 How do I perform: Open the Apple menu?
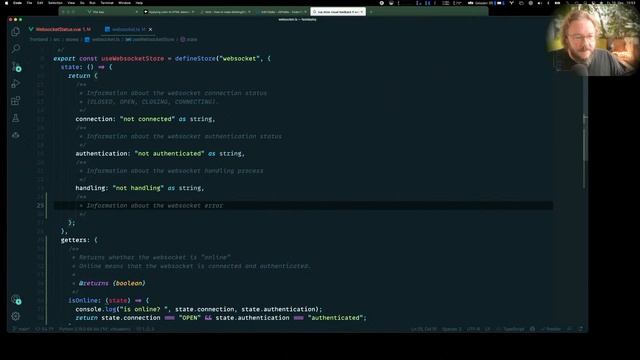(6, 3)
